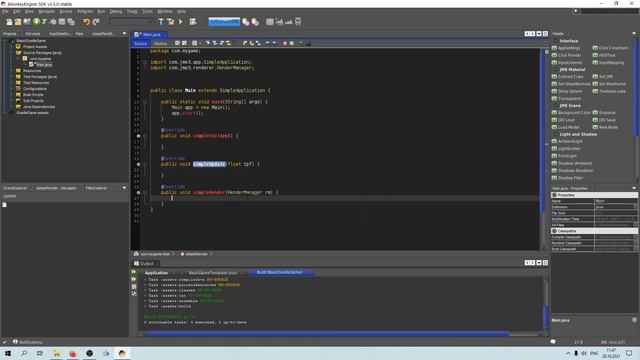This screenshot has width=640, height=360.
Task: Open Windows Start menu
Action: (8, 353)
